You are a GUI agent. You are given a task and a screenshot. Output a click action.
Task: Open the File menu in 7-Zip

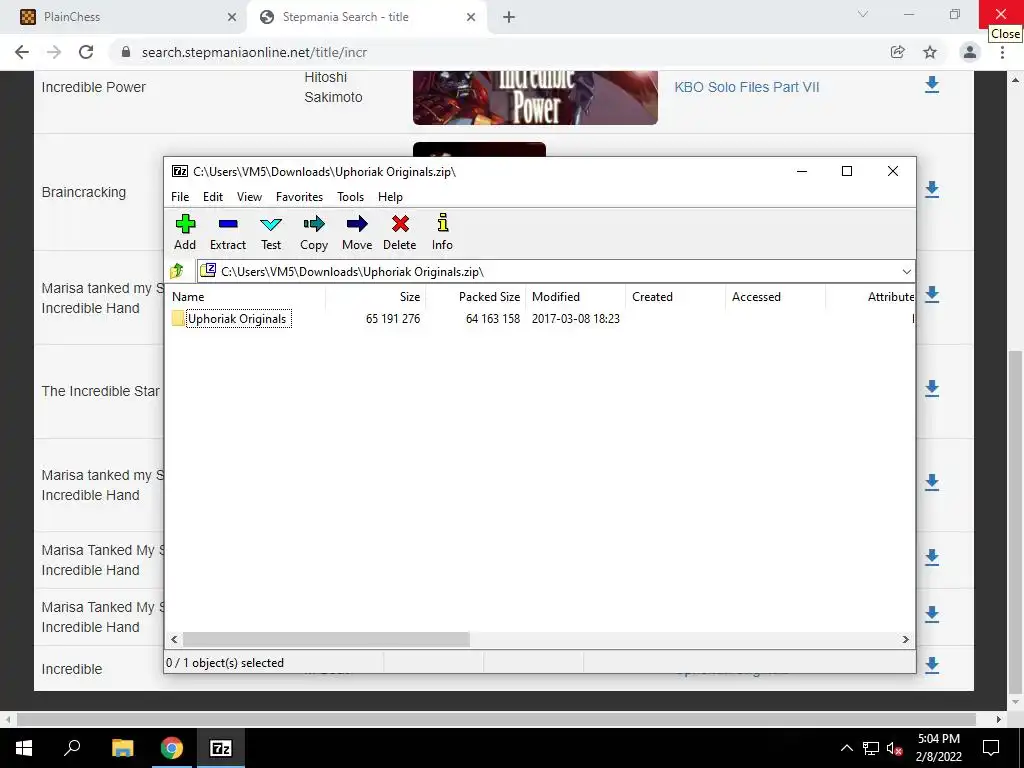click(x=180, y=197)
